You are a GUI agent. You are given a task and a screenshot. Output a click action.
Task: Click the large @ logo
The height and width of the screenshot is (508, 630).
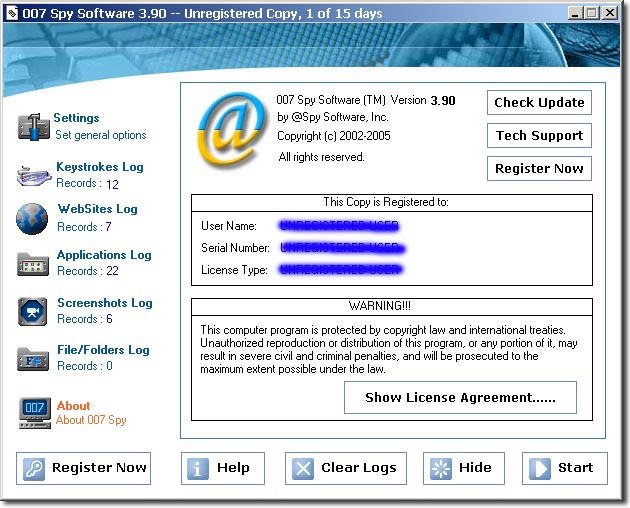coord(232,130)
